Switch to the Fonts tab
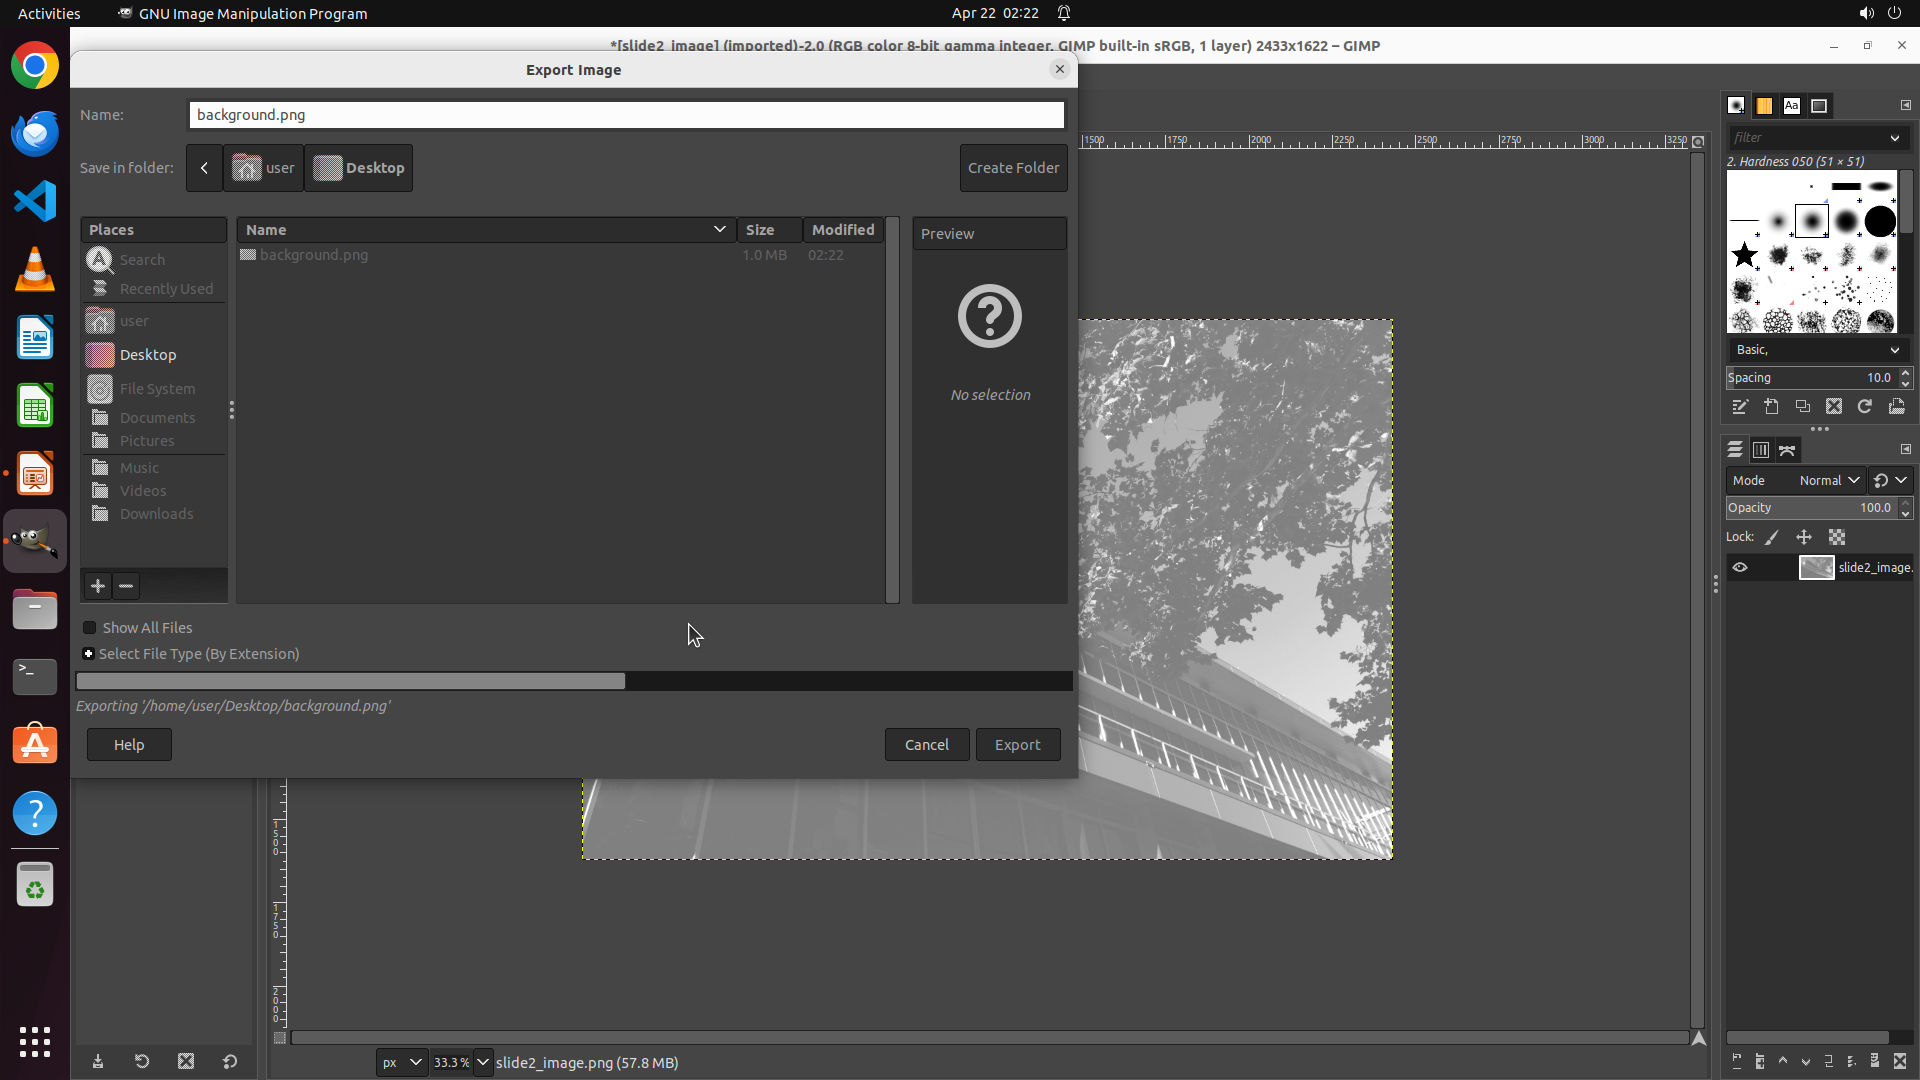This screenshot has width=1920, height=1080. (1792, 106)
